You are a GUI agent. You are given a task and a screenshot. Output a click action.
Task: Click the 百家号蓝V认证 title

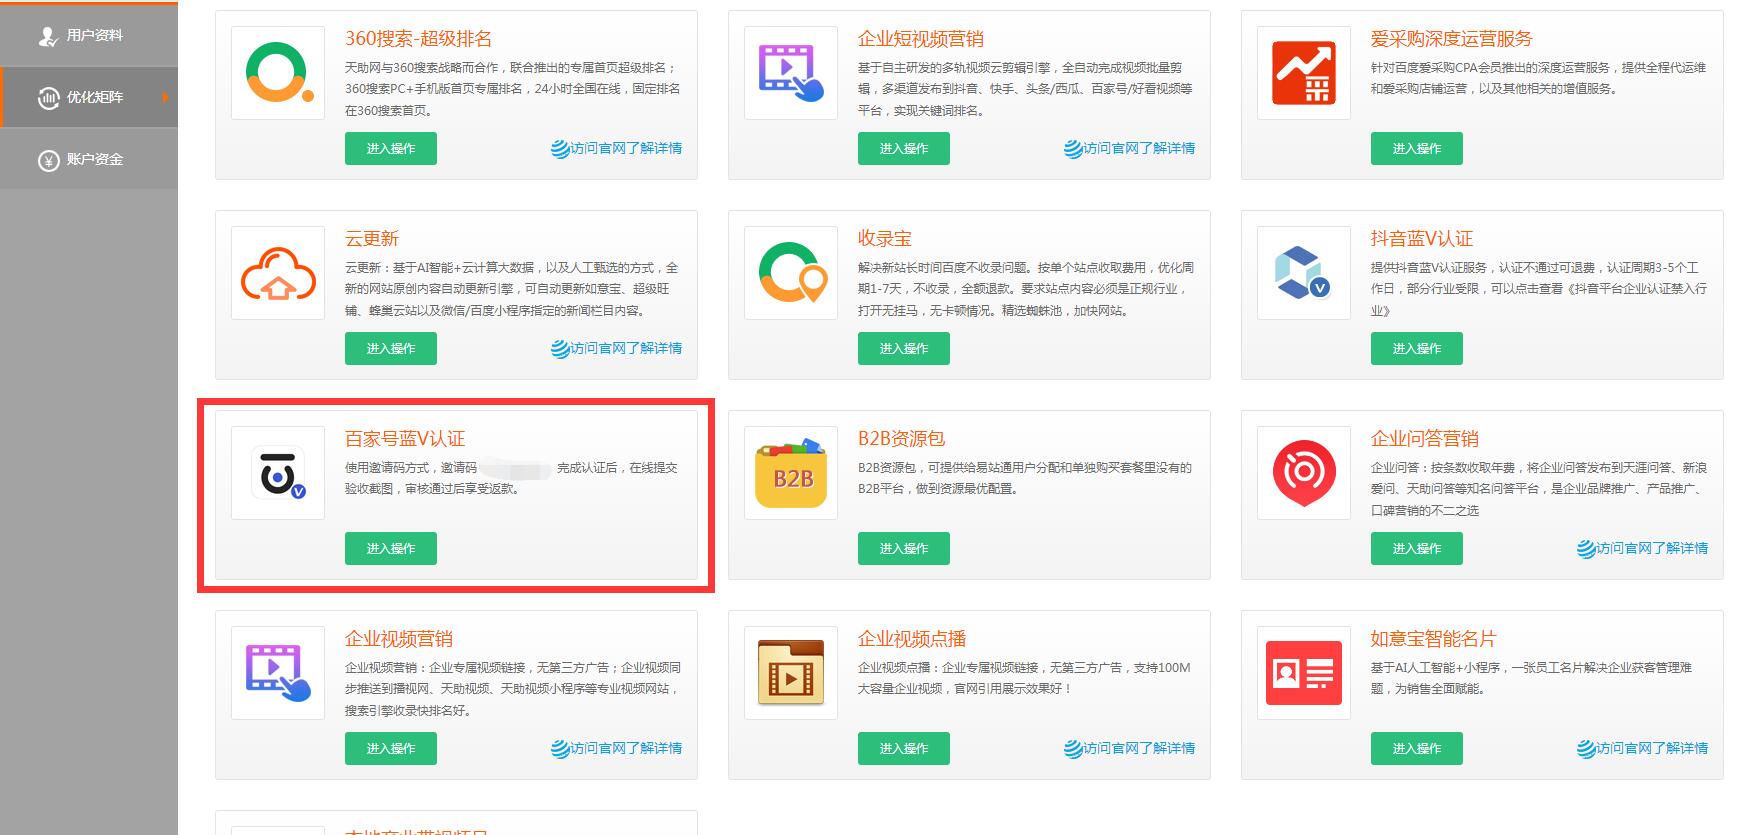405,439
